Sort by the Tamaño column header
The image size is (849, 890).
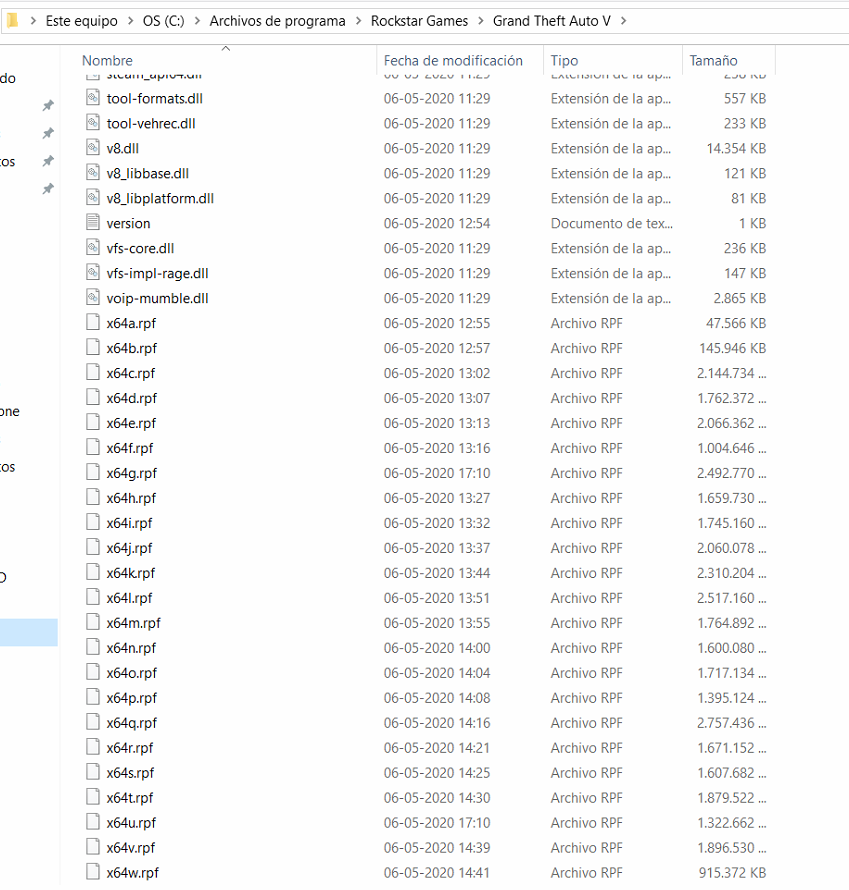[x=713, y=61]
